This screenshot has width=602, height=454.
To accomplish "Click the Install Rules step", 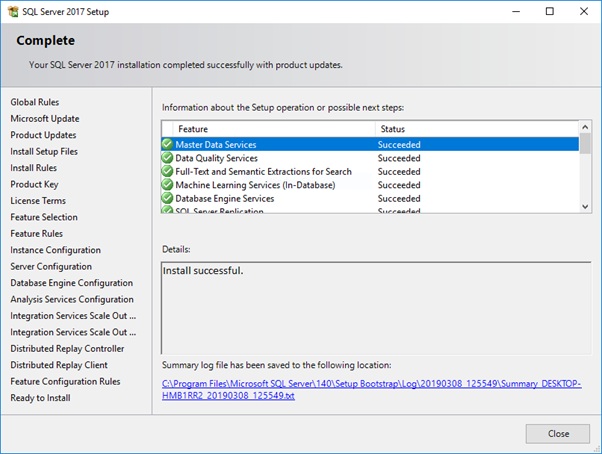I will (x=33, y=168).
